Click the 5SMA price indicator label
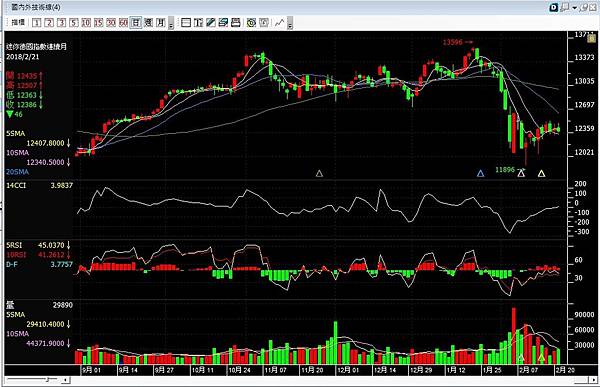The image size is (600, 387). 15,134
